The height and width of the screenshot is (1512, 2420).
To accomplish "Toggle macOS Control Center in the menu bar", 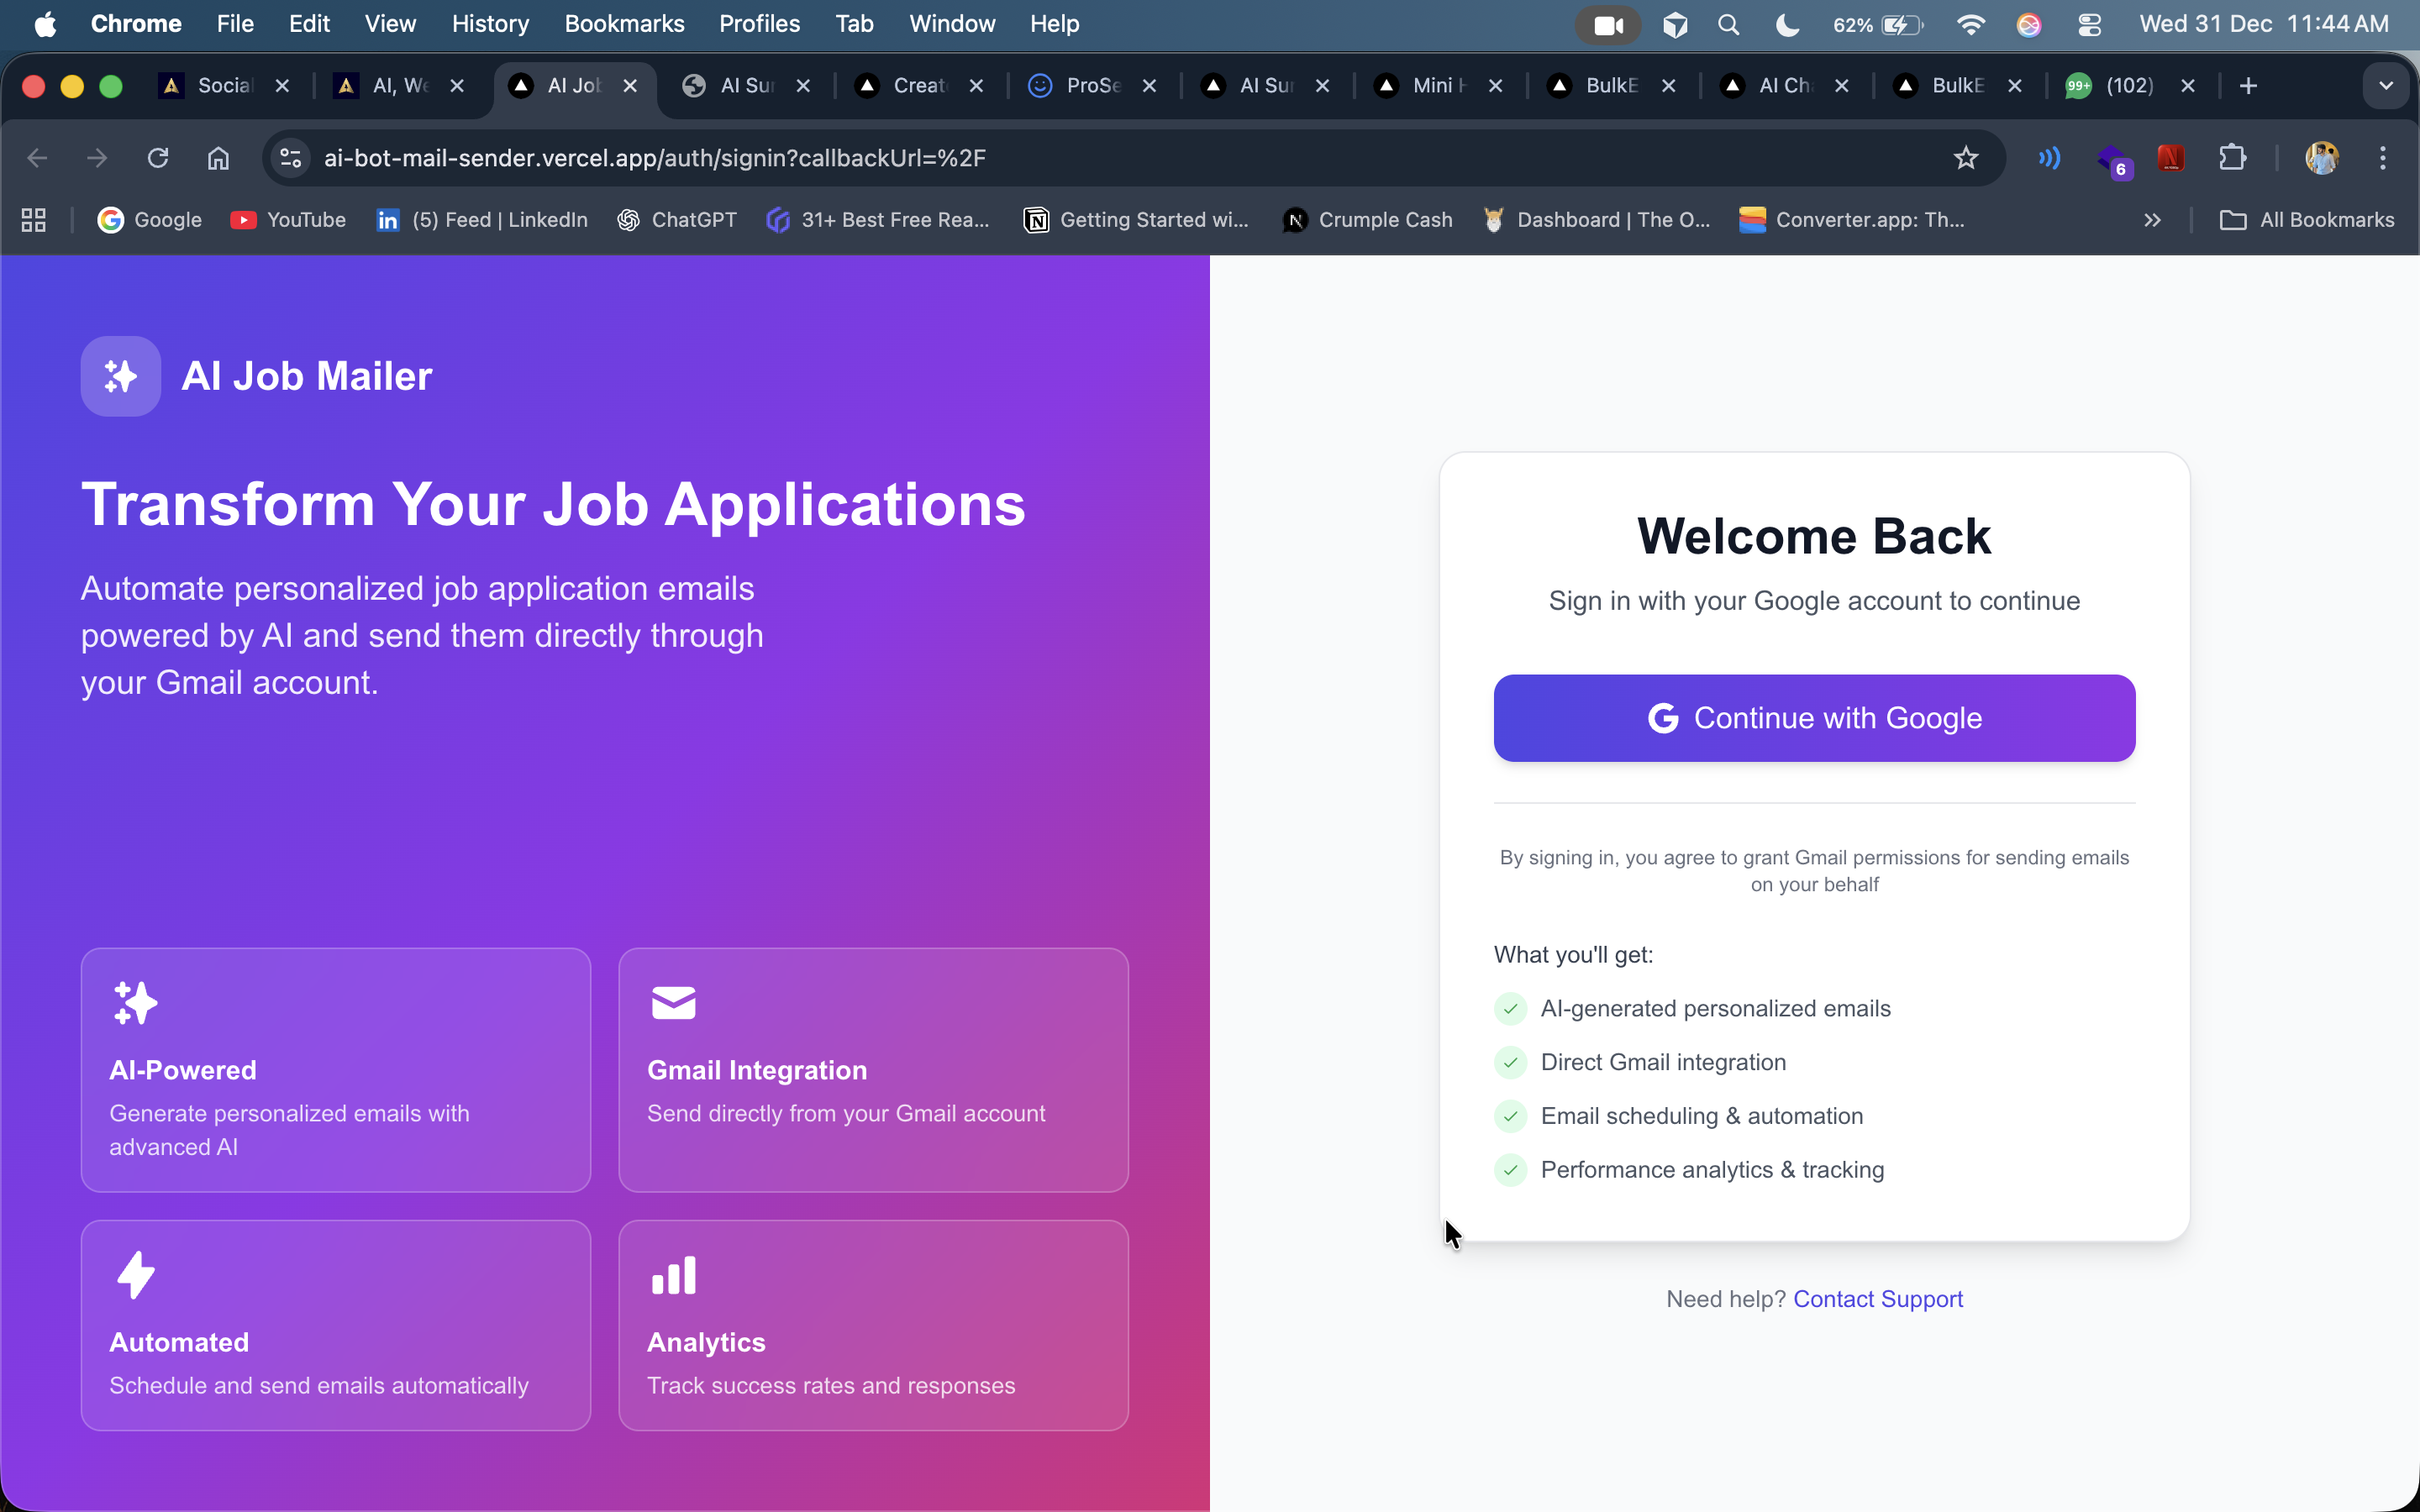I will 2089,25.
